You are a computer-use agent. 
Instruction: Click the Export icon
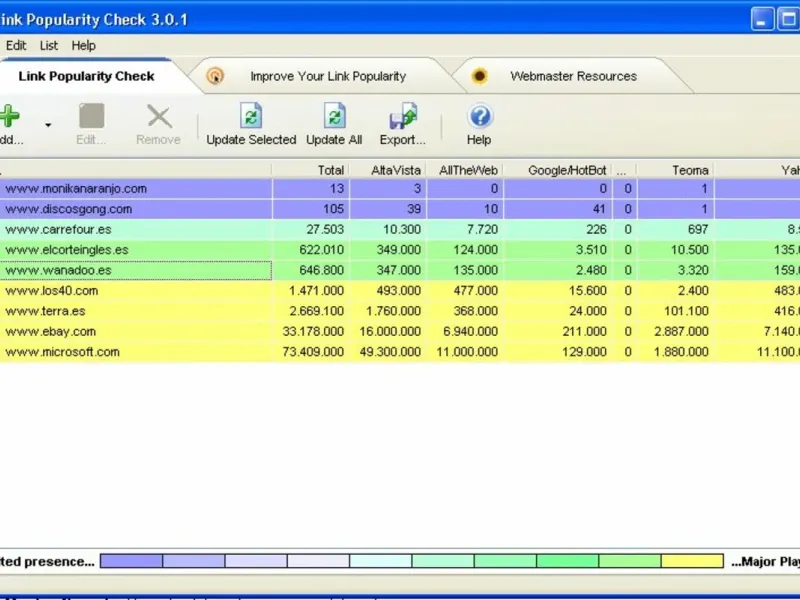coord(403,116)
